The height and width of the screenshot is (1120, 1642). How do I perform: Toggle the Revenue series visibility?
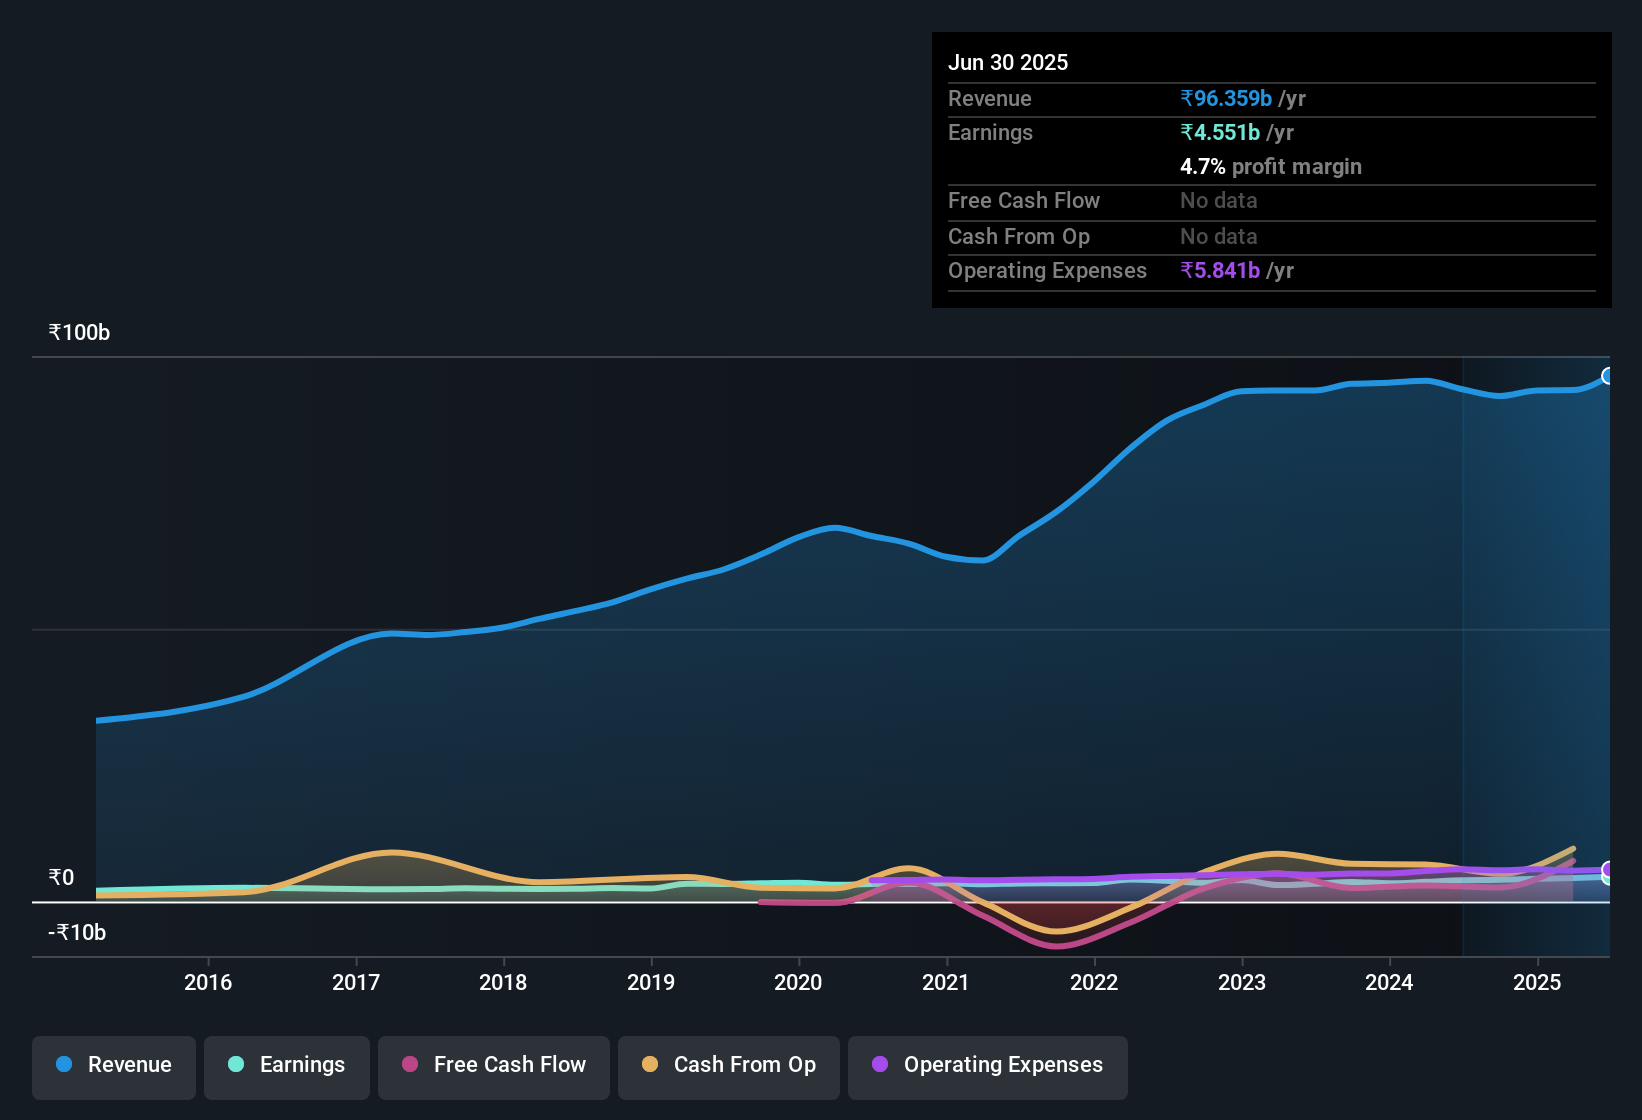click(x=113, y=1065)
